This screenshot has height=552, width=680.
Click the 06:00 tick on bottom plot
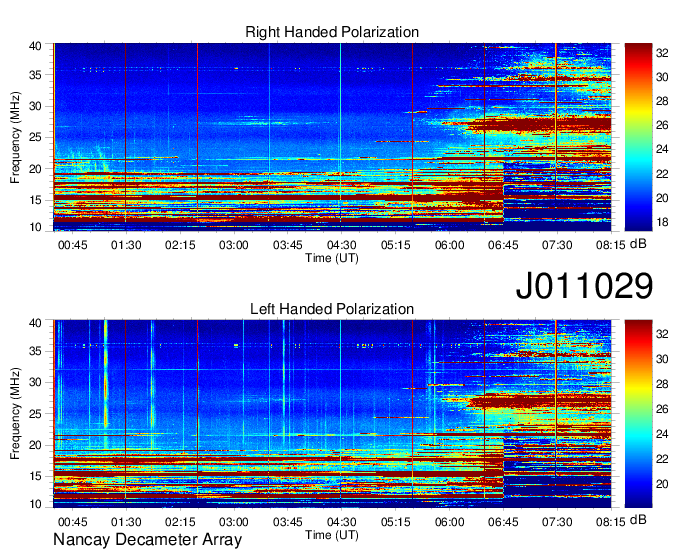point(449,522)
